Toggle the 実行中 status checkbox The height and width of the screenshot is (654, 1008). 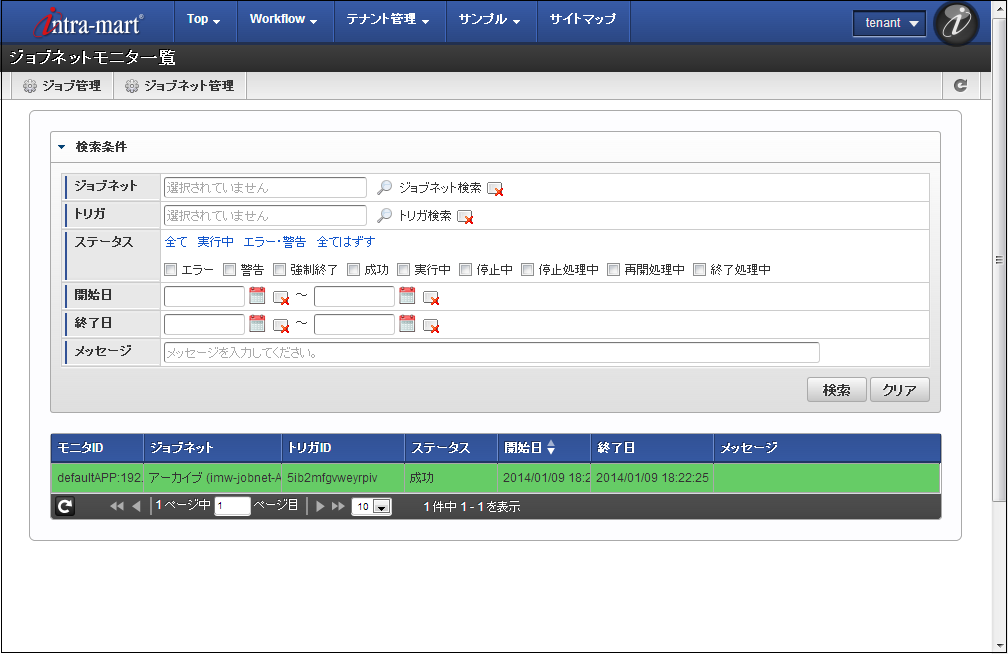pyautogui.click(x=404, y=269)
